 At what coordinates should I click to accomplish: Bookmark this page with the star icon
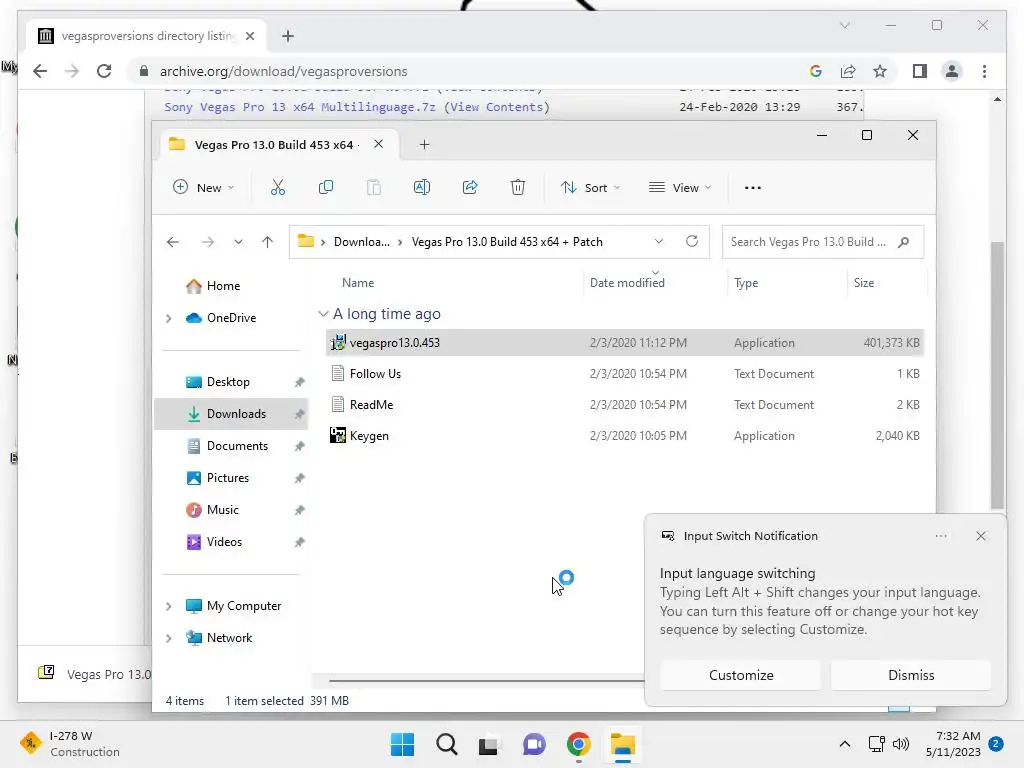[x=880, y=71]
